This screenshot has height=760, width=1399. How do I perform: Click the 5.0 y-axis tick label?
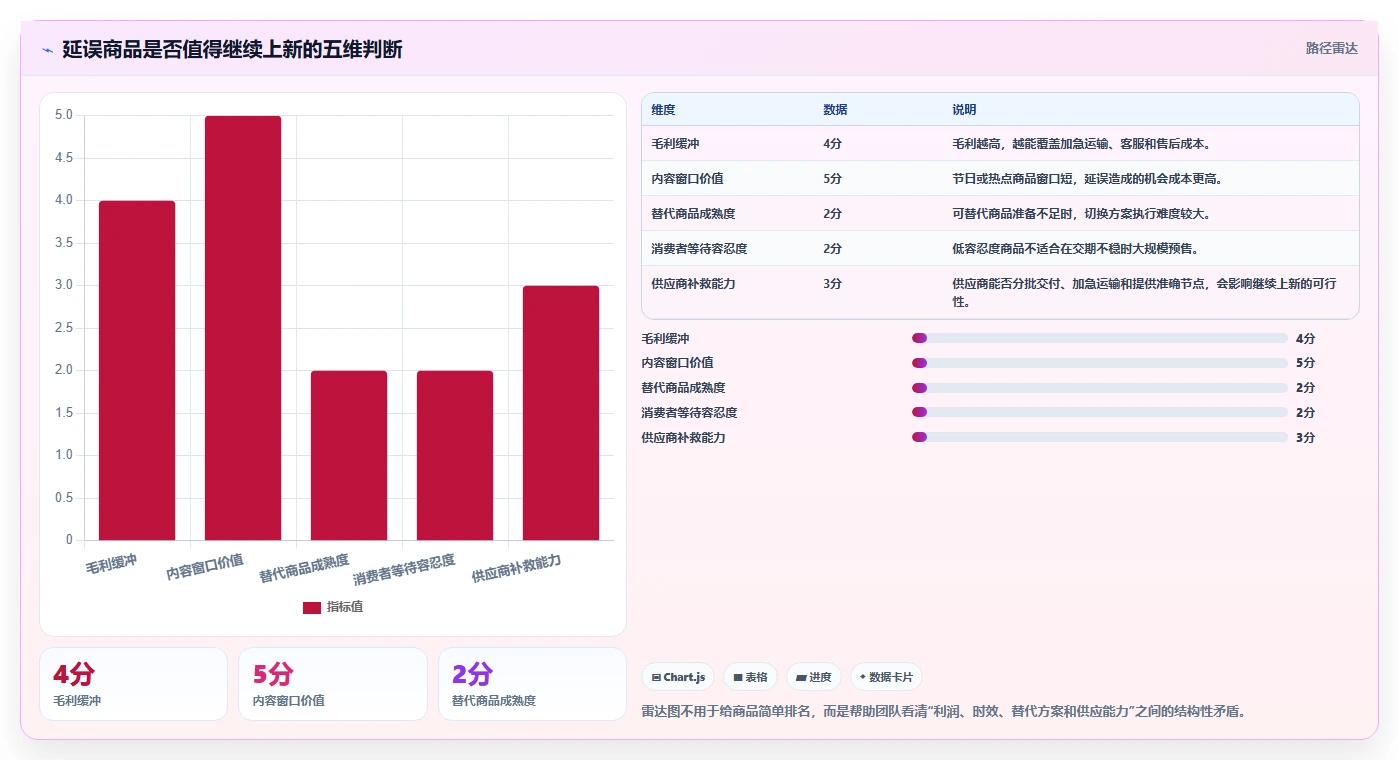point(63,115)
